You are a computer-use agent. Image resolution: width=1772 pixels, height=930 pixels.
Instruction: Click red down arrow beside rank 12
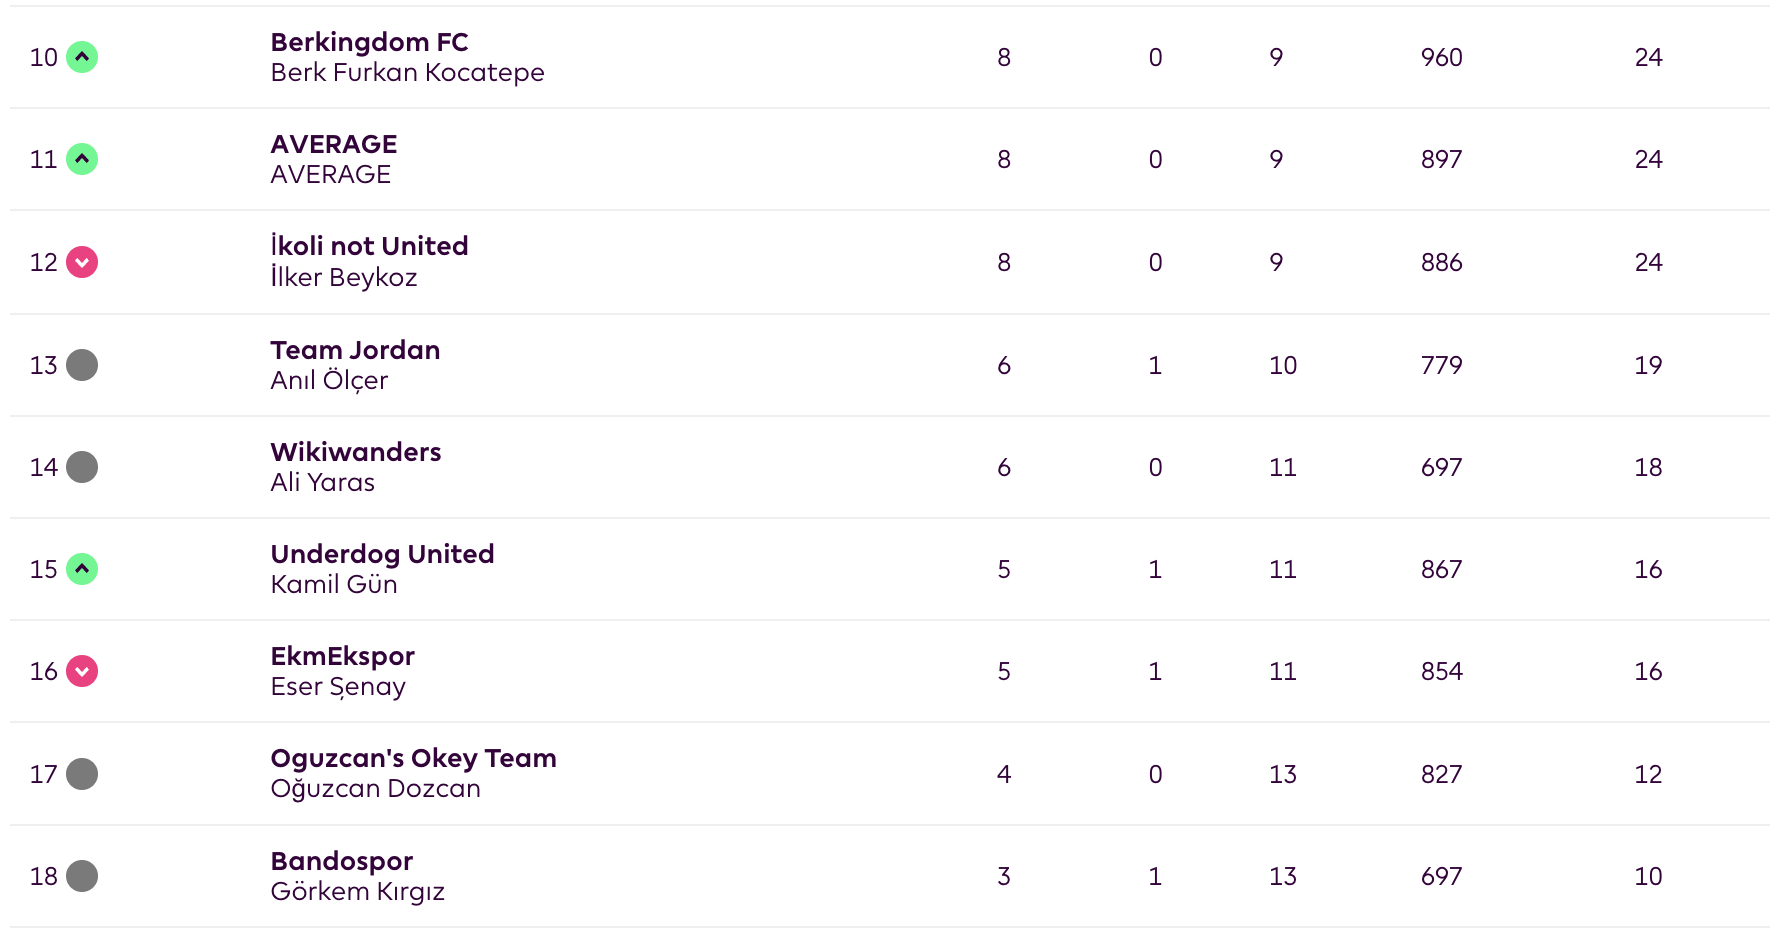(x=82, y=262)
